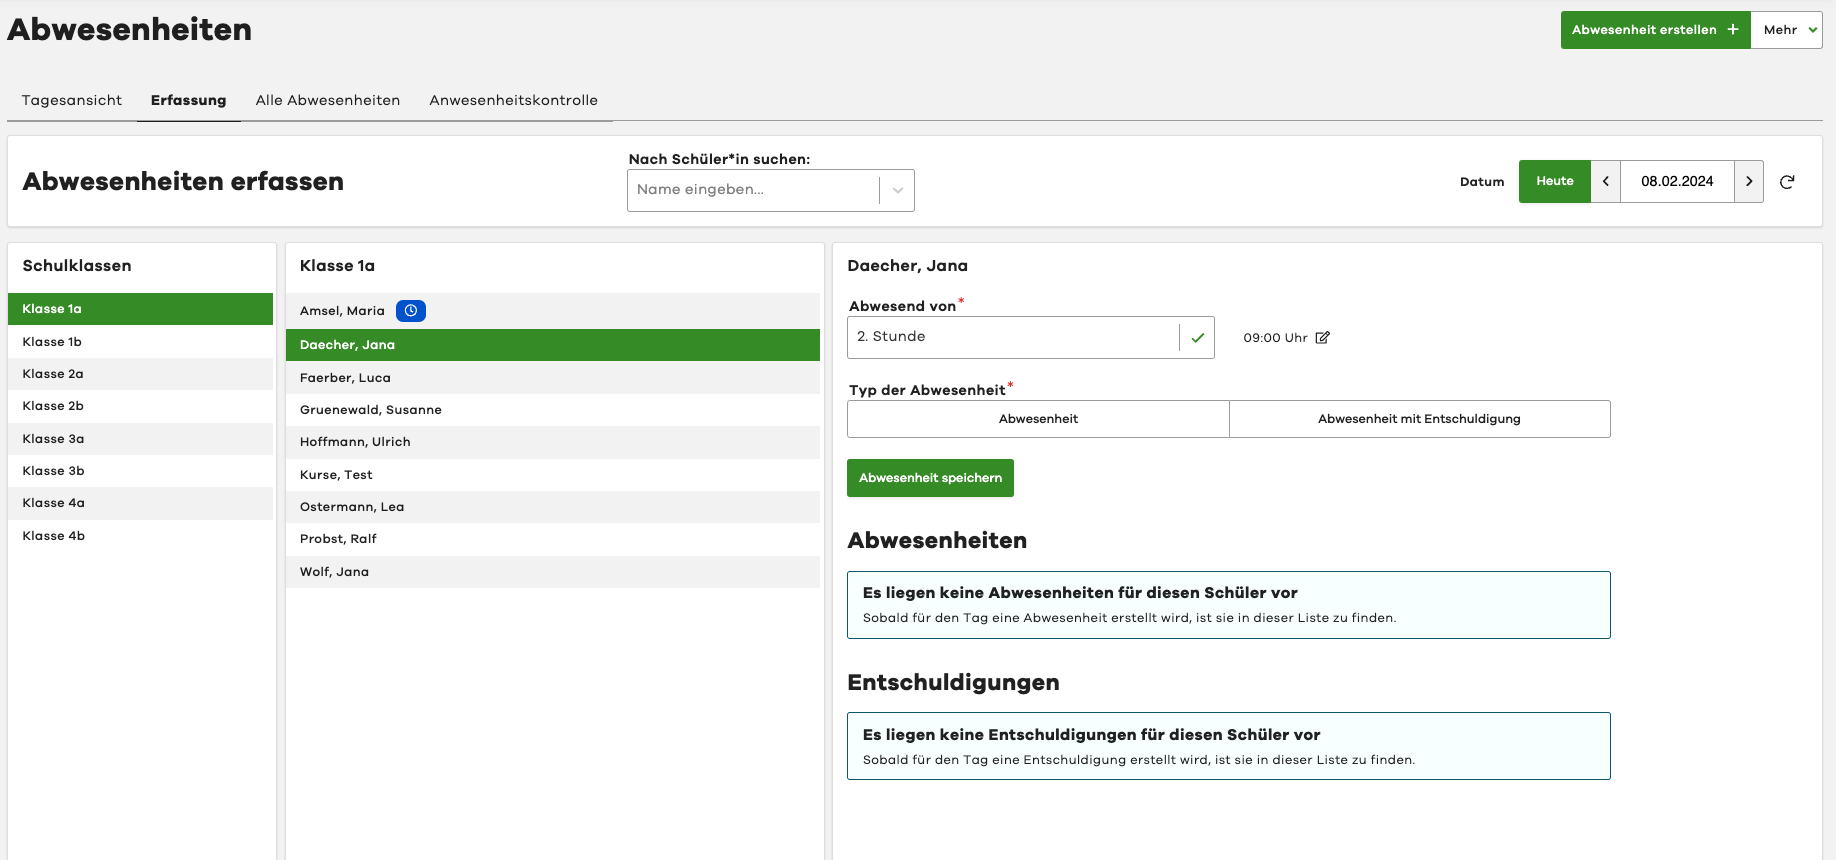The width and height of the screenshot is (1836, 860).
Task: Click the date field showing 08.02.2024
Action: [1676, 182]
